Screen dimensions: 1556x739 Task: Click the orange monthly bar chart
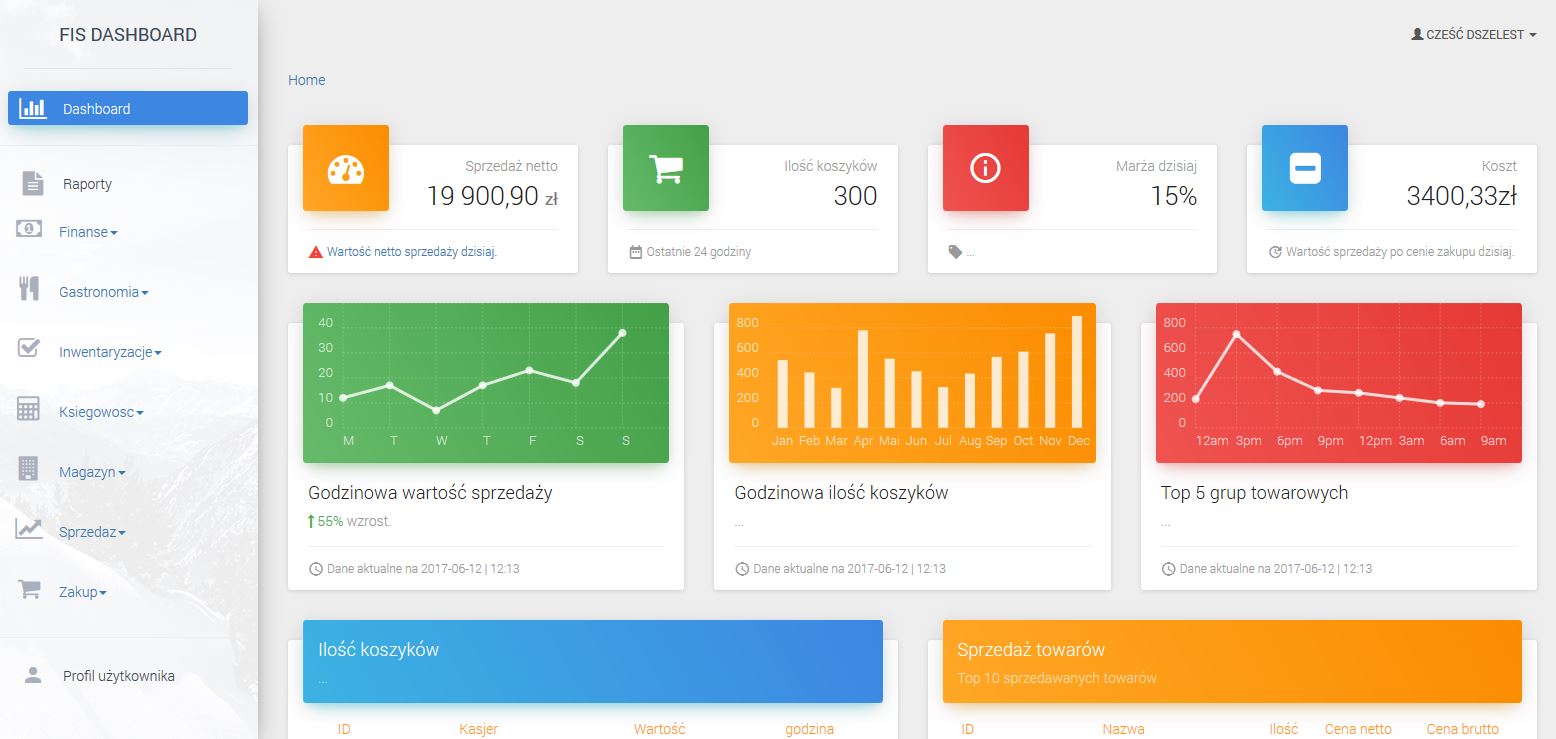coord(912,382)
